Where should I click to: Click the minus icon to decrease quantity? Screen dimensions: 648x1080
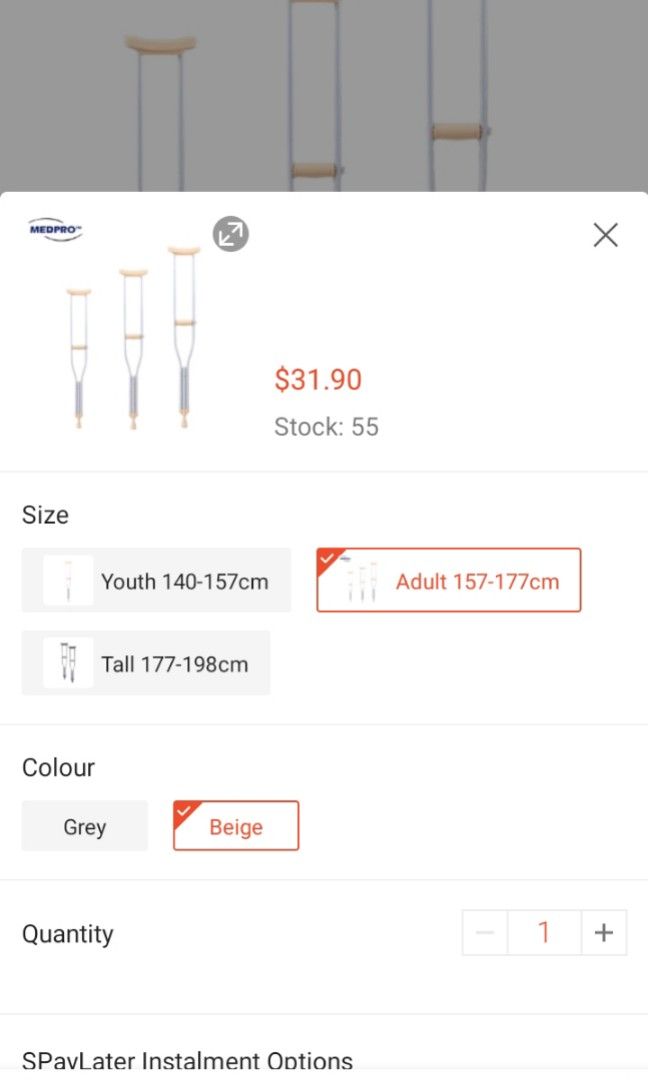point(484,932)
